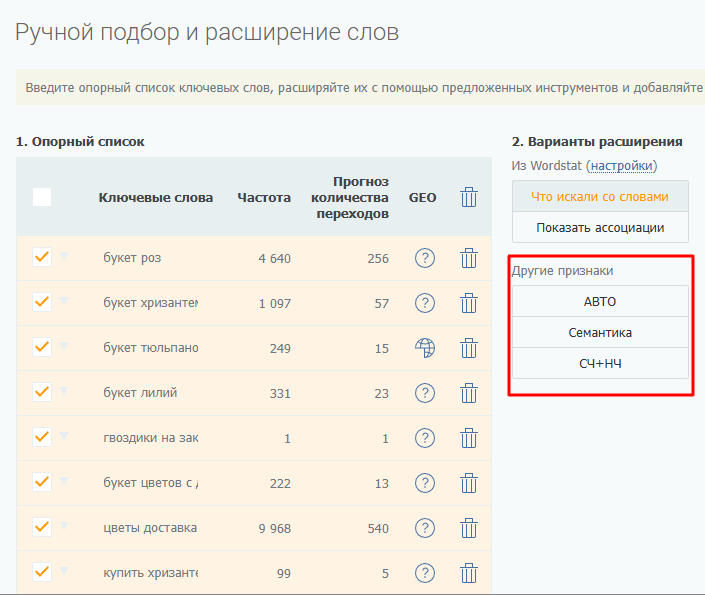Delete the букет роз keyword row
Image resolution: width=705 pixels, height=595 pixels.
pyautogui.click(x=468, y=258)
